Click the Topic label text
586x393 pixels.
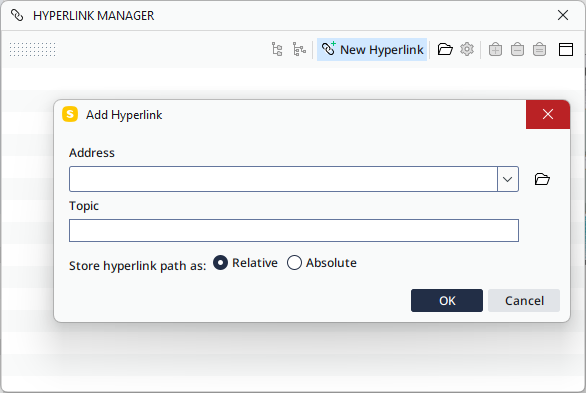click(x=84, y=206)
